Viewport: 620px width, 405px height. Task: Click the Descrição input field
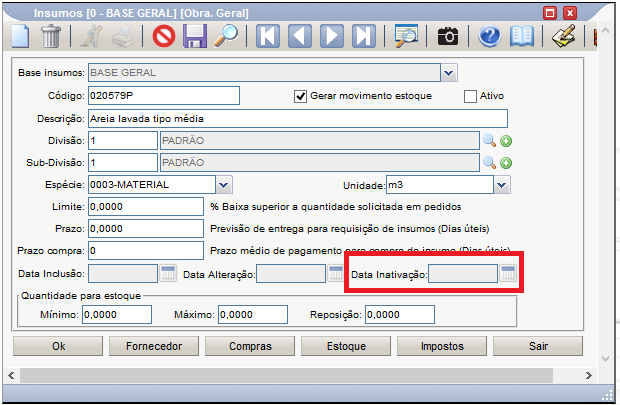coord(298,119)
